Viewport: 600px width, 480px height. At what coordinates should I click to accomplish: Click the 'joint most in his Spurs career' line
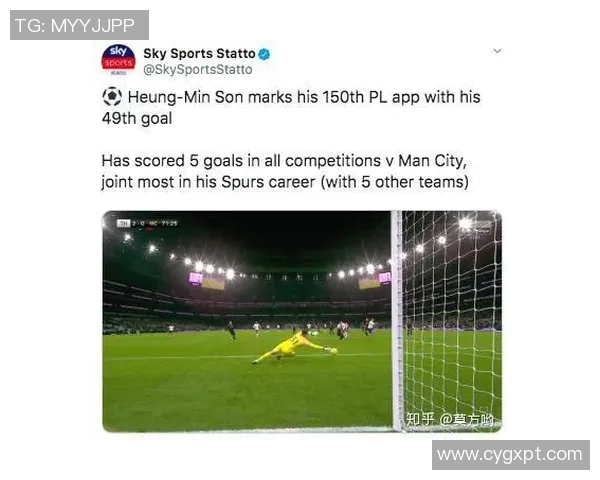coord(285,182)
